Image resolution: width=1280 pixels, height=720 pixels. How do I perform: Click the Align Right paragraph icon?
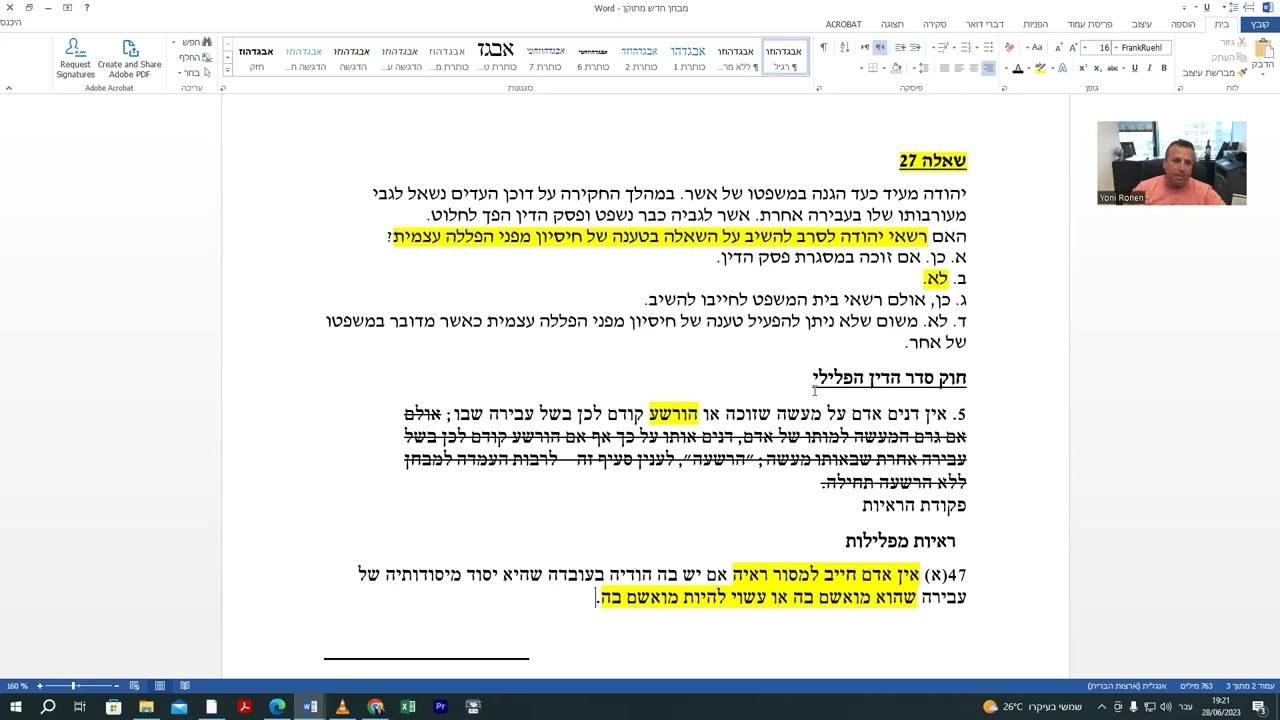click(988, 68)
